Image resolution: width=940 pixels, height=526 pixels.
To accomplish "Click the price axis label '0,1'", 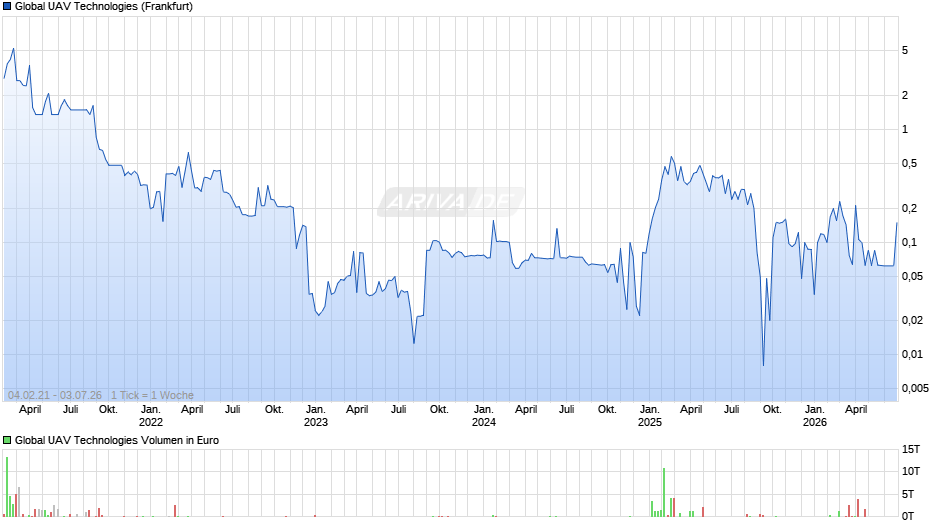I will click(x=909, y=243).
